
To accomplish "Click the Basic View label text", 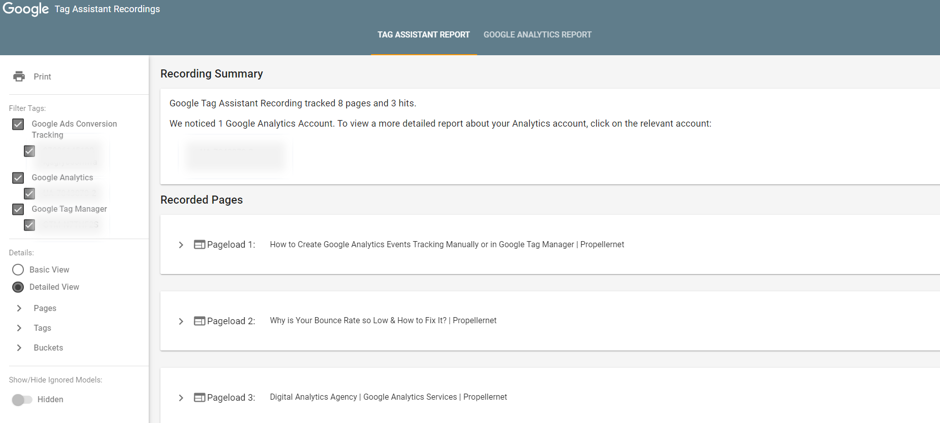I will pyautogui.click(x=49, y=270).
